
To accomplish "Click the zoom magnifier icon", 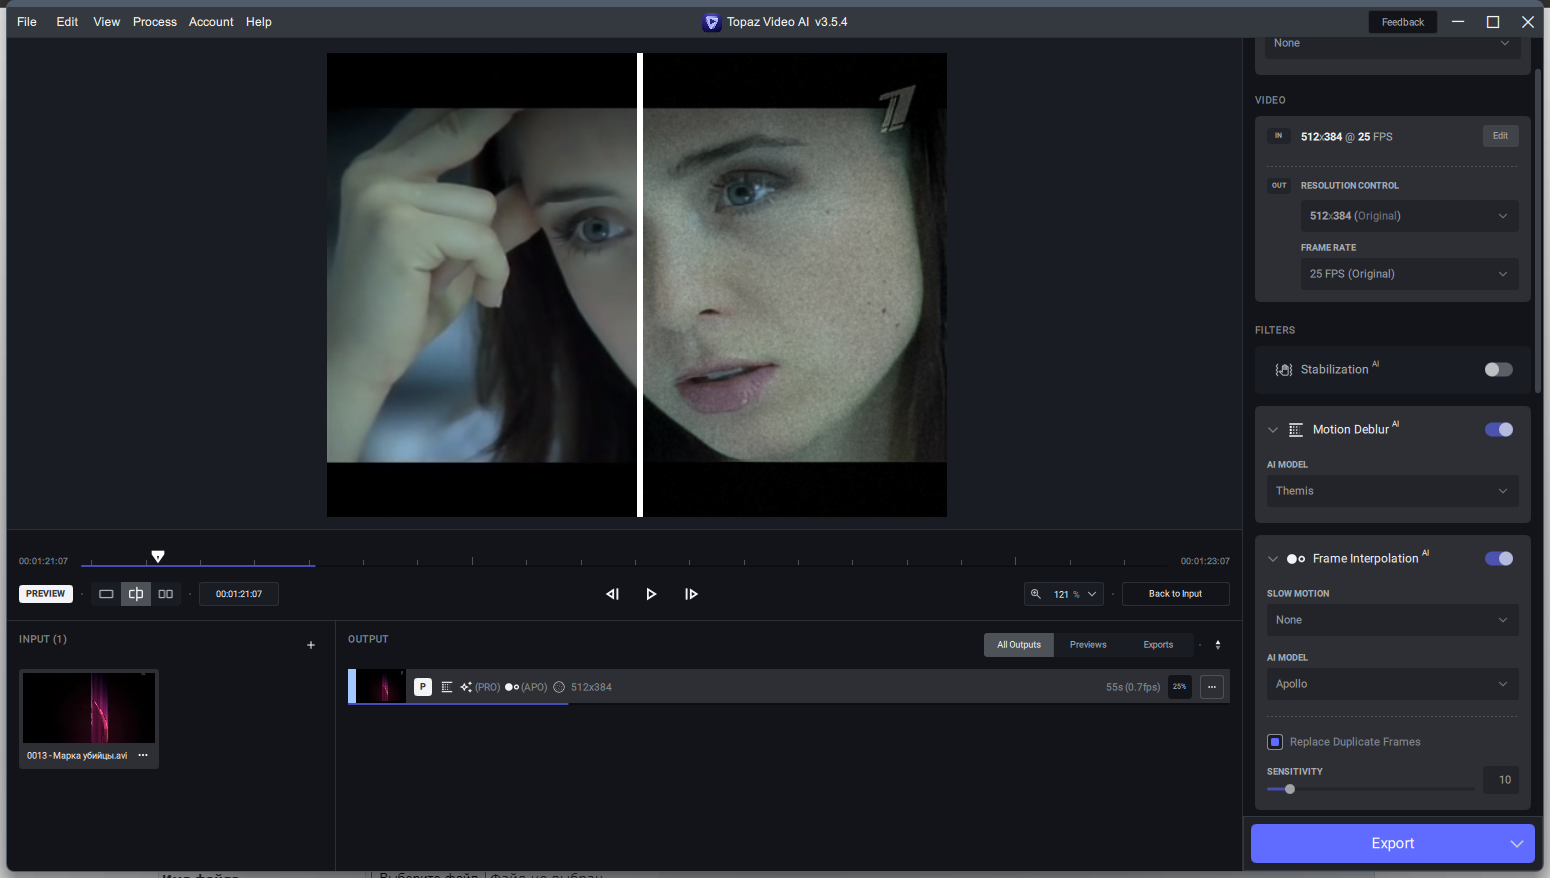I will pos(1036,593).
